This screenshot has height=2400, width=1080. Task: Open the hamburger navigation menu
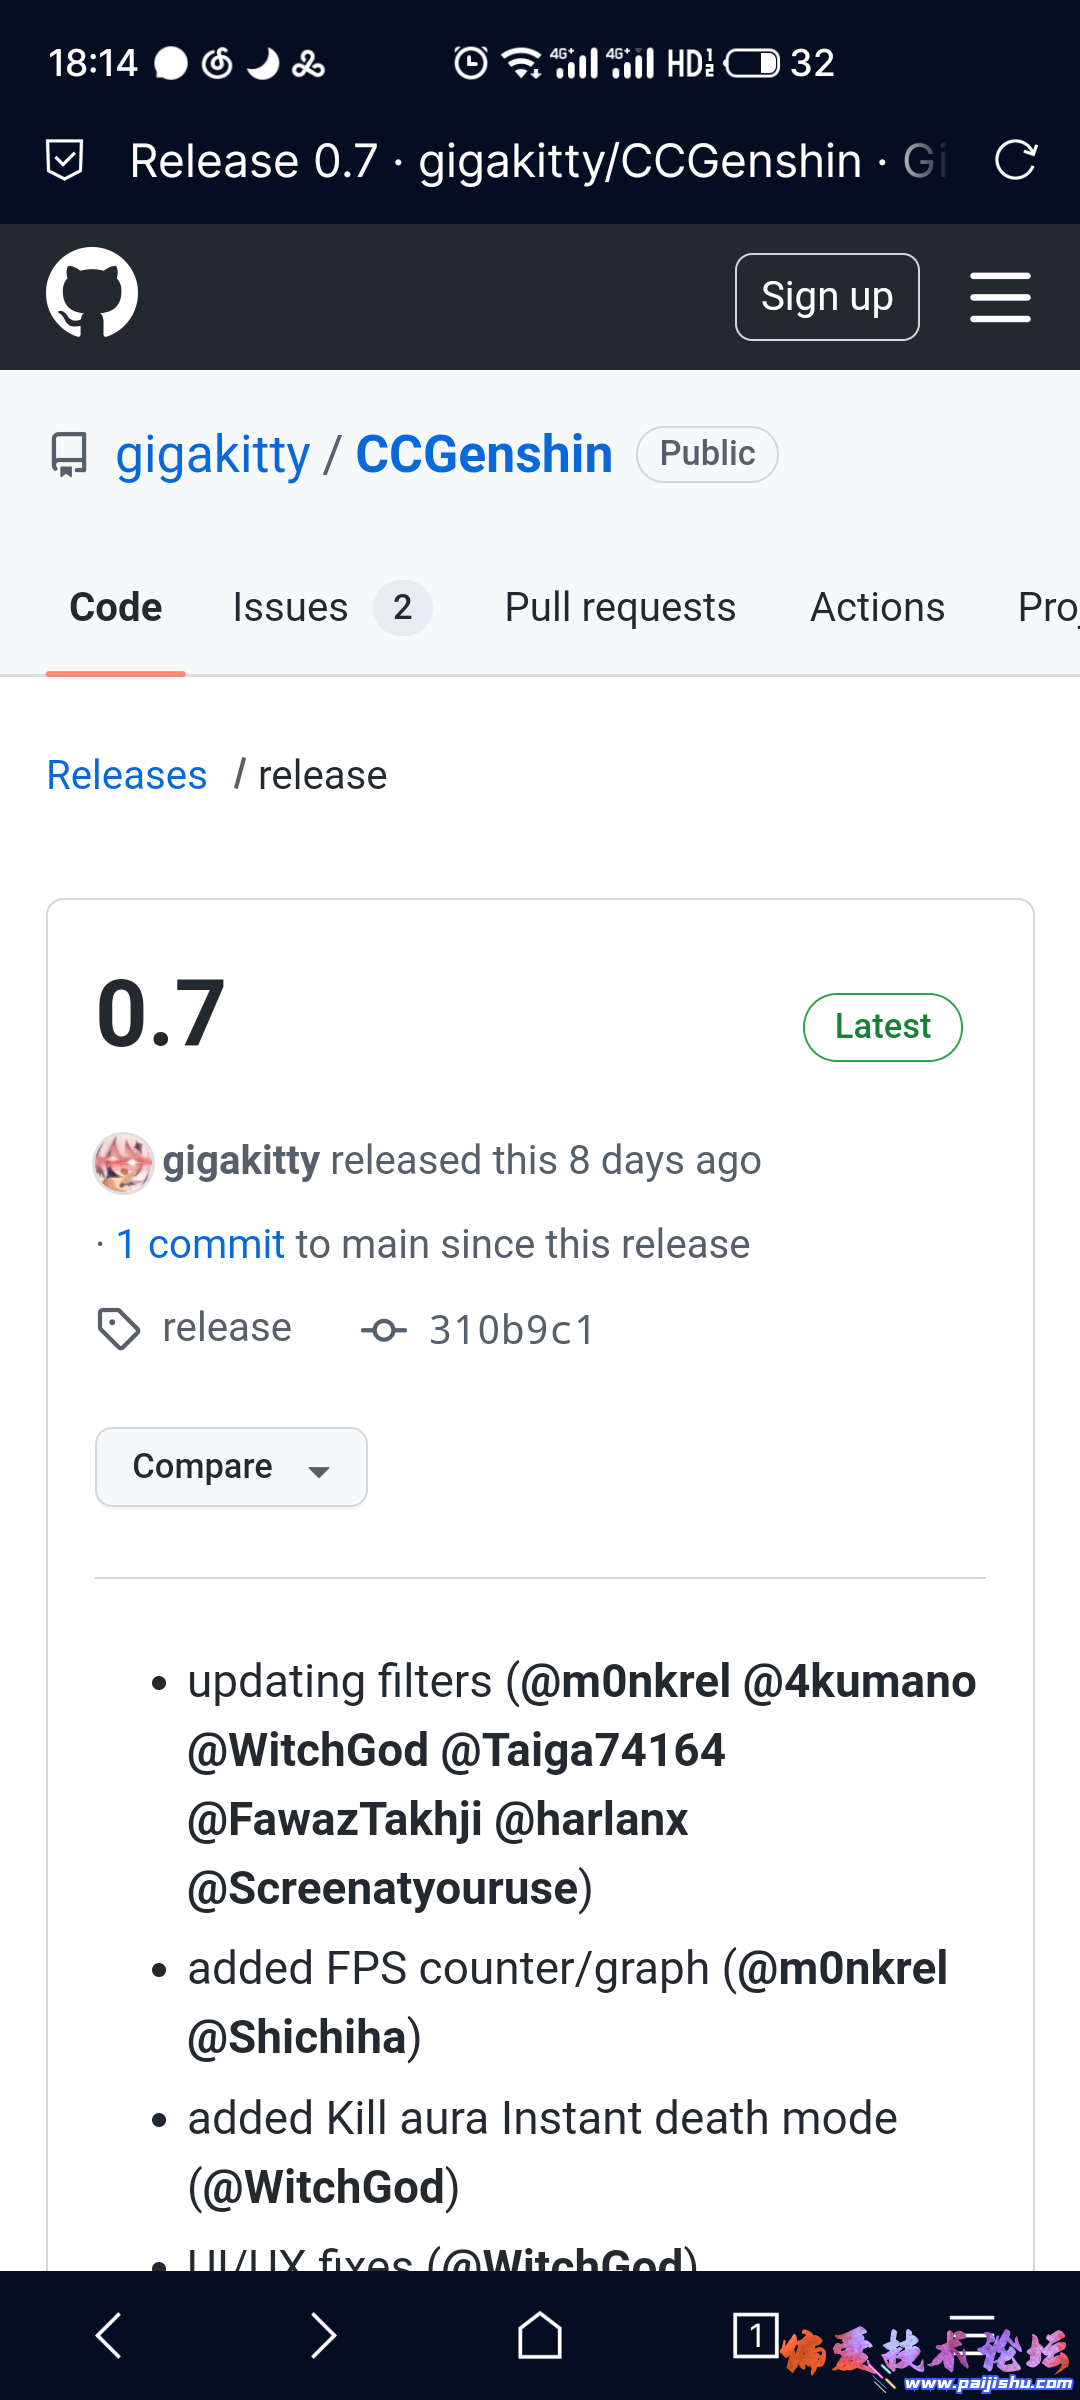tap(1000, 296)
